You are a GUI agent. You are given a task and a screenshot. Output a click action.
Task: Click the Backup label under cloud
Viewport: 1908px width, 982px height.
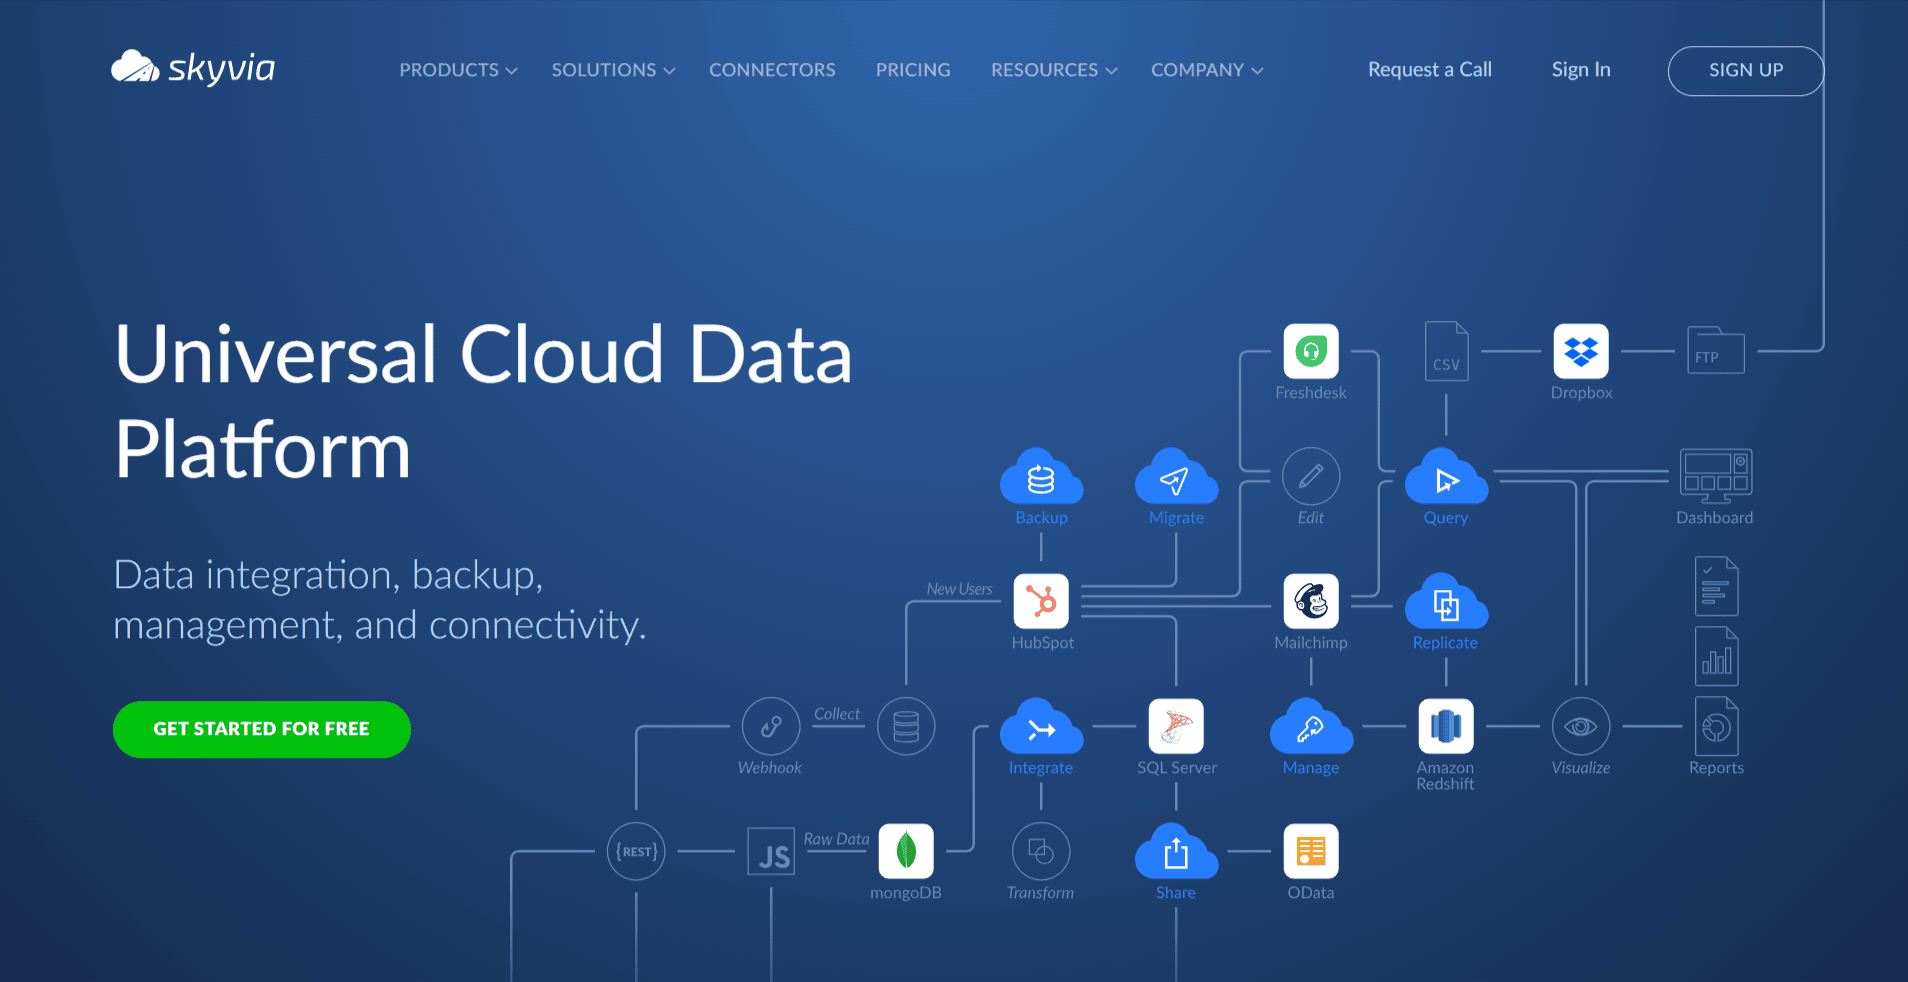click(1041, 518)
